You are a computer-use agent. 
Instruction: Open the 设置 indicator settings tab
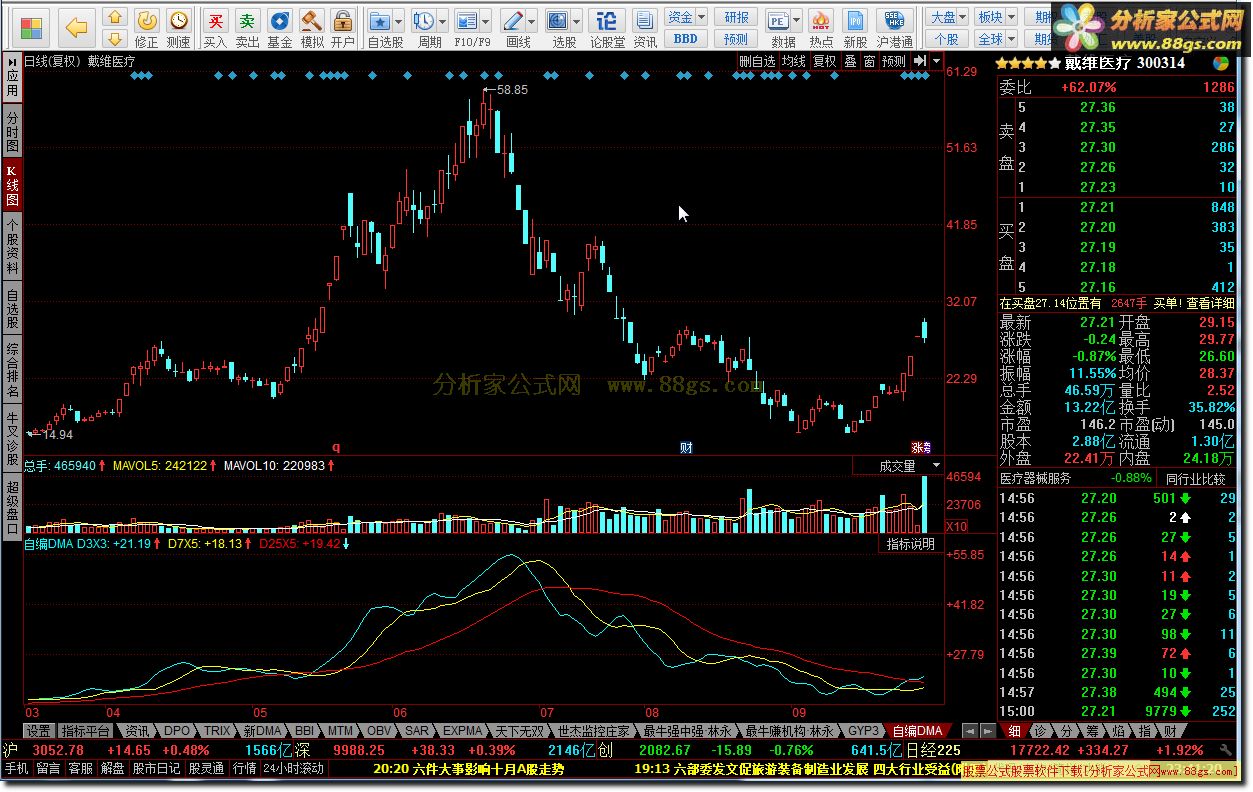tap(38, 731)
